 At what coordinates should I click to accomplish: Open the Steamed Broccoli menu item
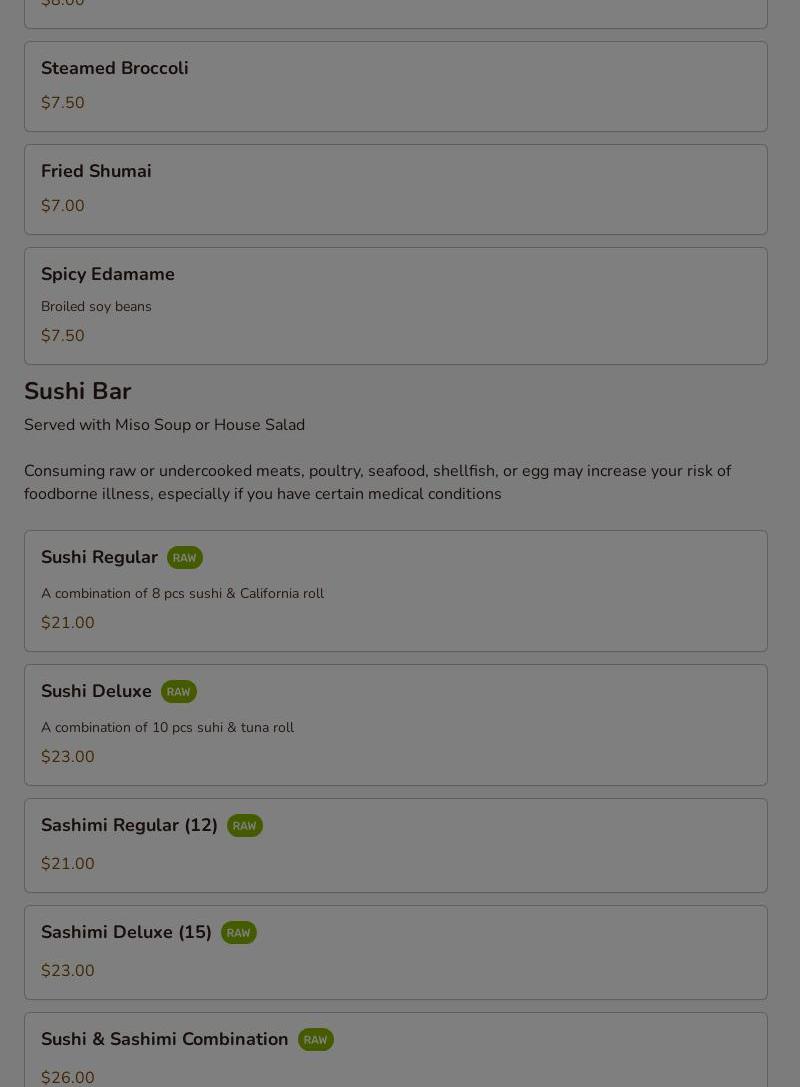(x=115, y=68)
